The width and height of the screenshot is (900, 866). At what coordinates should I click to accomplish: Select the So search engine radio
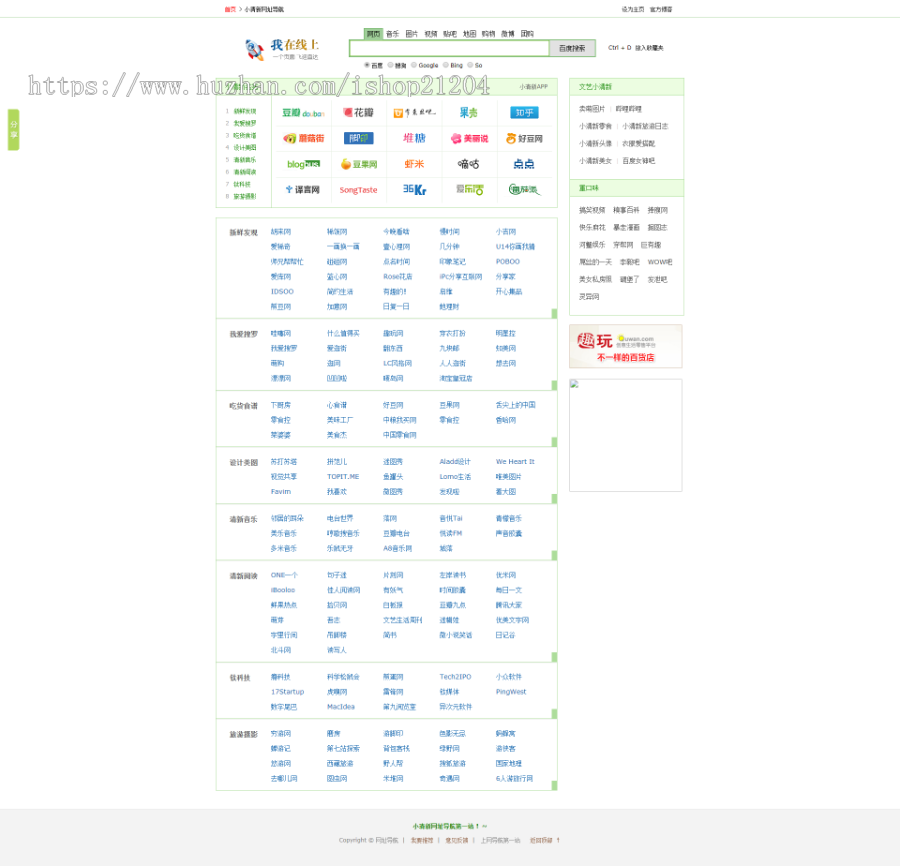coord(470,65)
